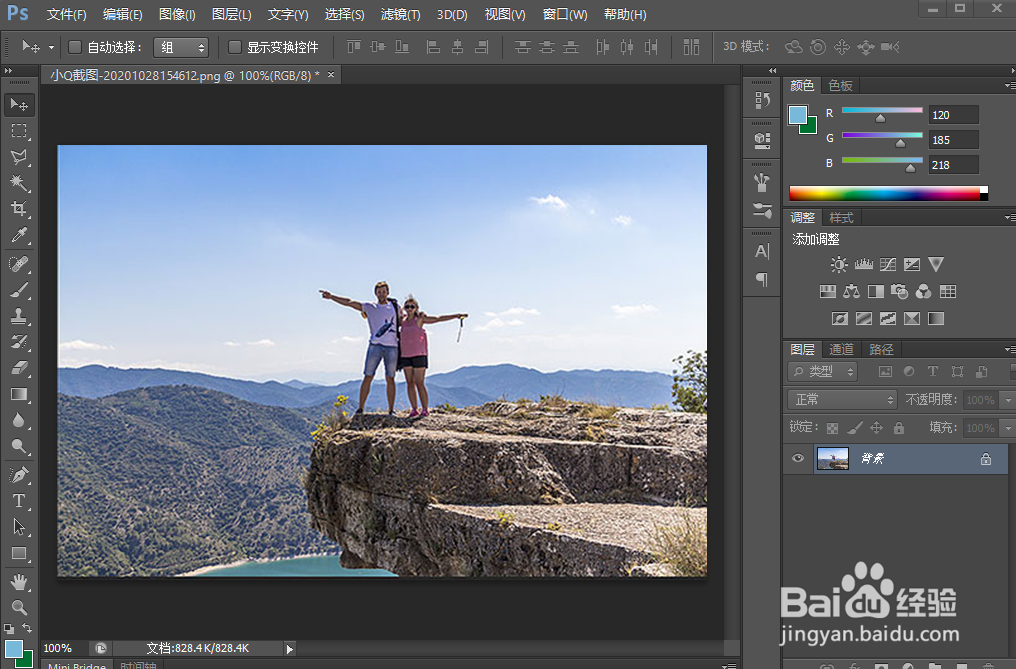Toggle pixel layer filter
This screenshot has width=1016, height=669.
coord(885,371)
